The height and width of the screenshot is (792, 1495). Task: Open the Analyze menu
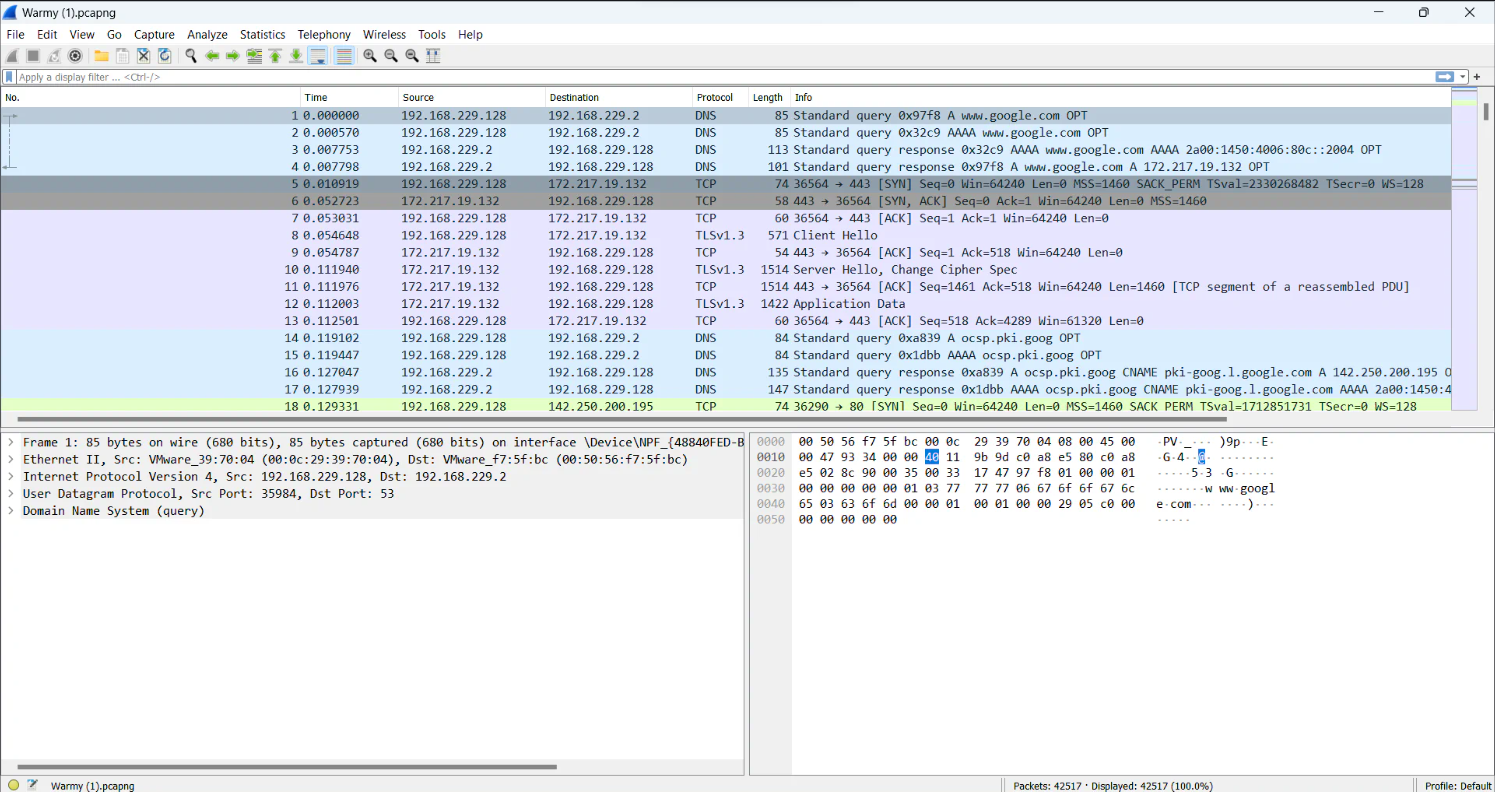pyautogui.click(x=207, y=34)
